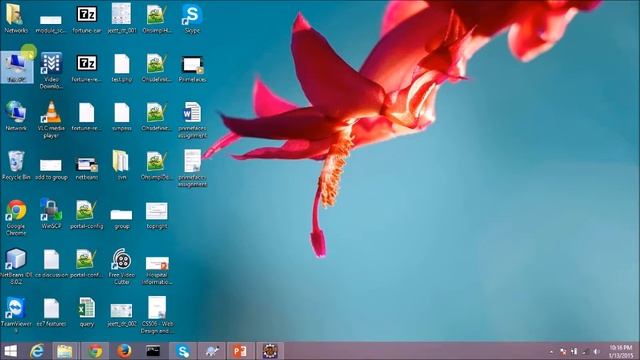The width and height of the screenshot is (640, 360).
Task: Select the fortune-re... 7-Zip archive icon
Action: [x=87, y=68]
